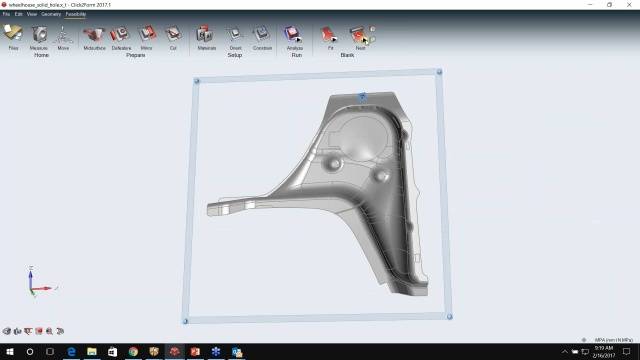Open the Geometry menu
Viewport: 640px width, 360px height.
(x=51, y=14)
